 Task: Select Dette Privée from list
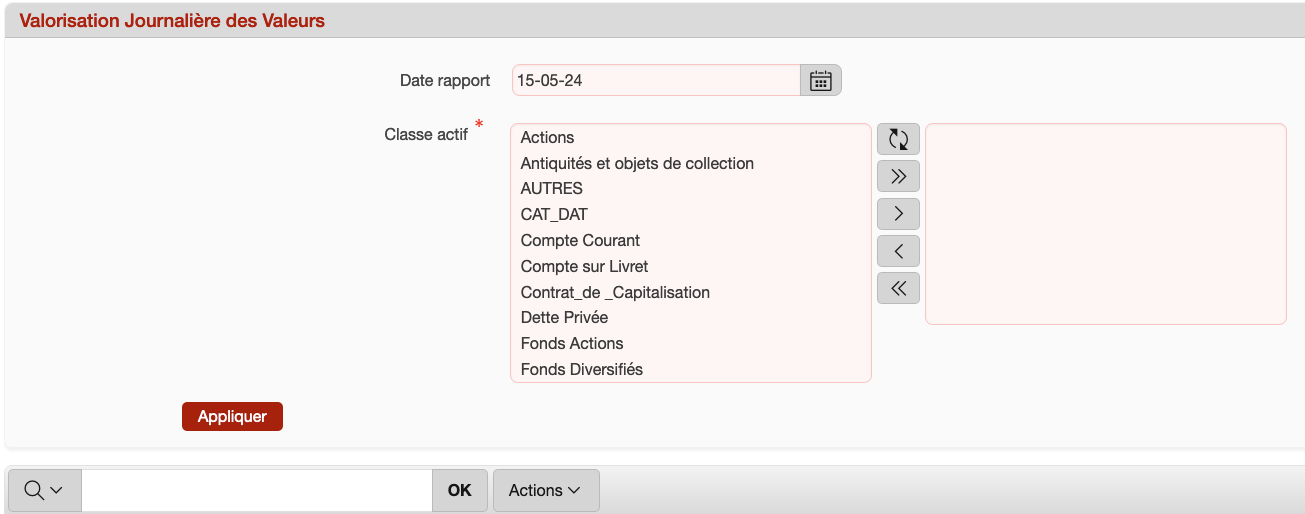point(564,317)
